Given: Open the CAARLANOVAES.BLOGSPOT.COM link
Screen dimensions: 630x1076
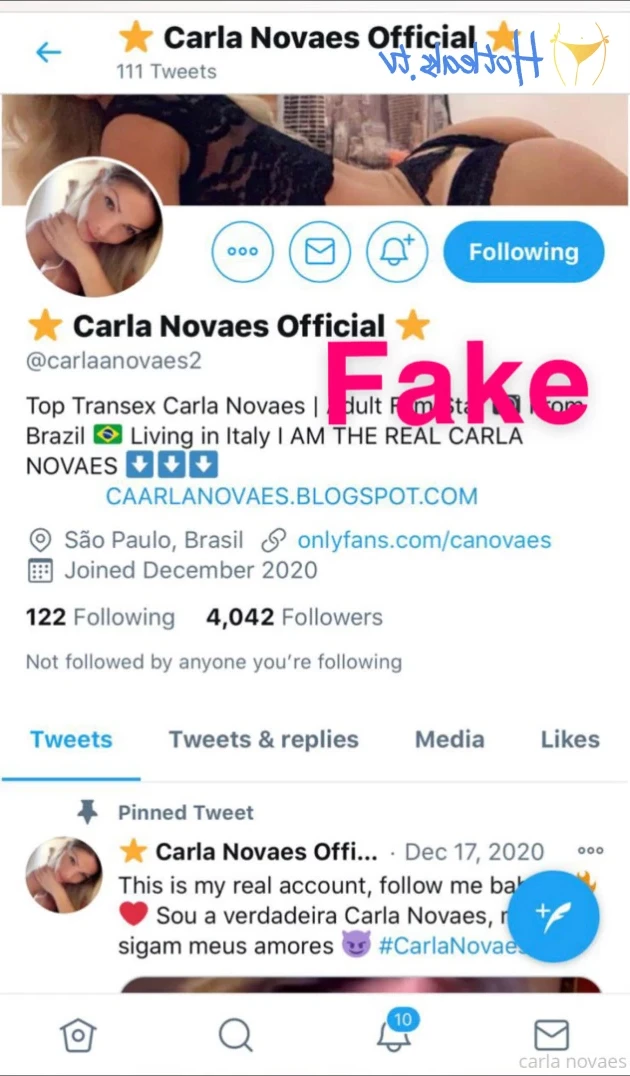Looking at the screenshot, I should (x=292, y=495).
